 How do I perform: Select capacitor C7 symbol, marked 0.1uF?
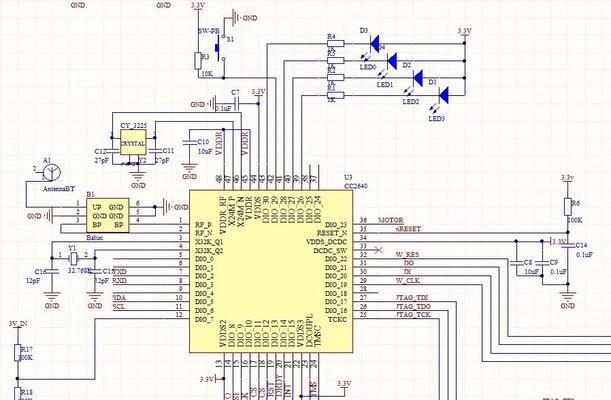pos(236,104)
